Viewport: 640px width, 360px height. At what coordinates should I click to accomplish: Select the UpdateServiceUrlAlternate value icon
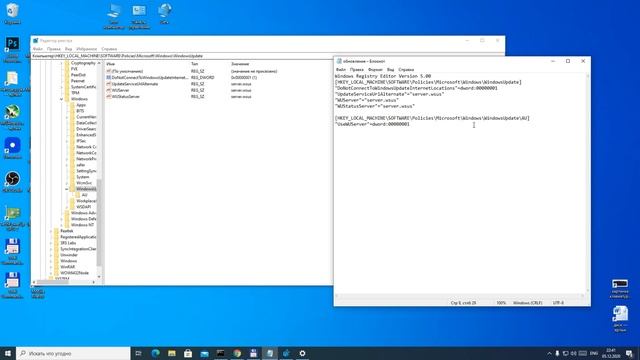pos(109,84)
